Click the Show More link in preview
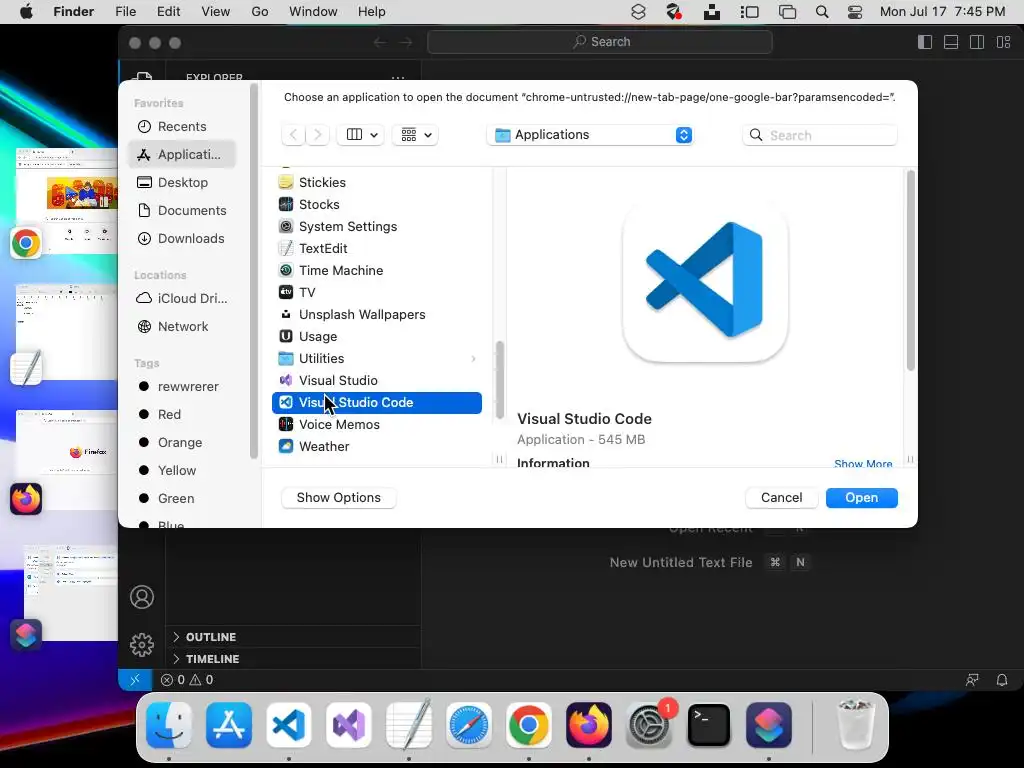 click(863, 463)
